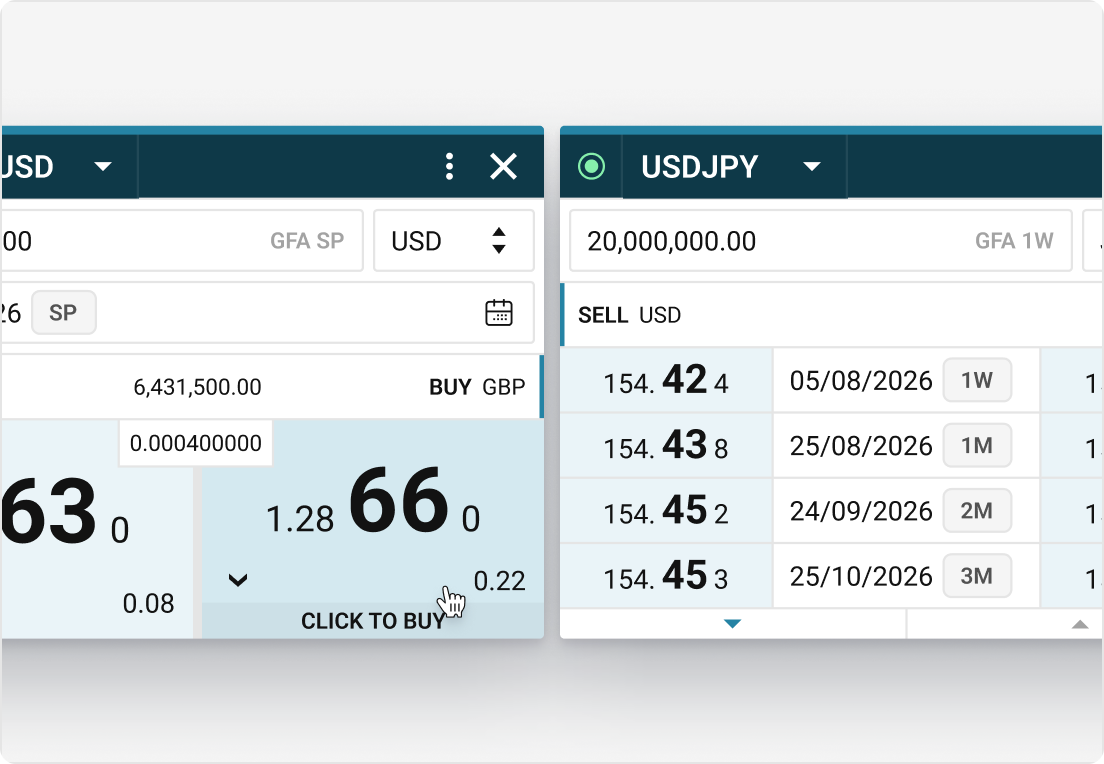
Task: Click the spread value 0.000400000
Action: (196, 443)
